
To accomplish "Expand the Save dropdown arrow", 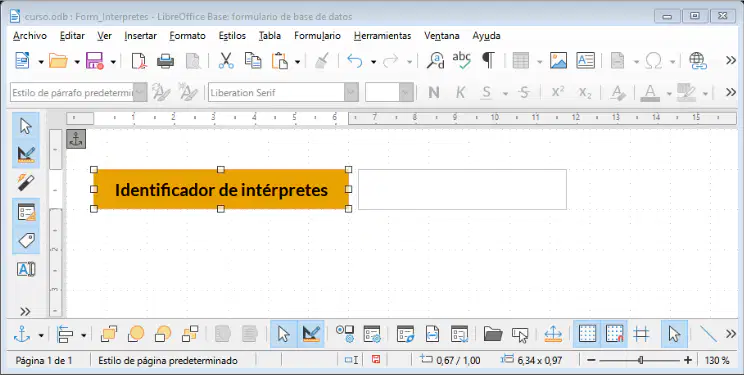I will [113, 62].
